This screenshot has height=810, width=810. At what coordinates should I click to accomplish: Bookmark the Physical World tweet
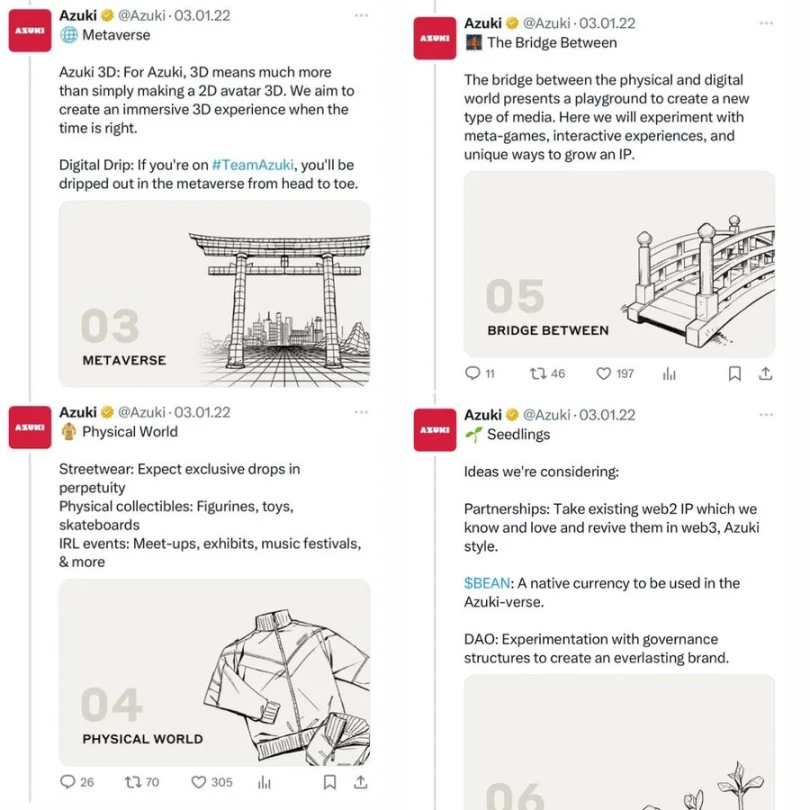[329, 781]
